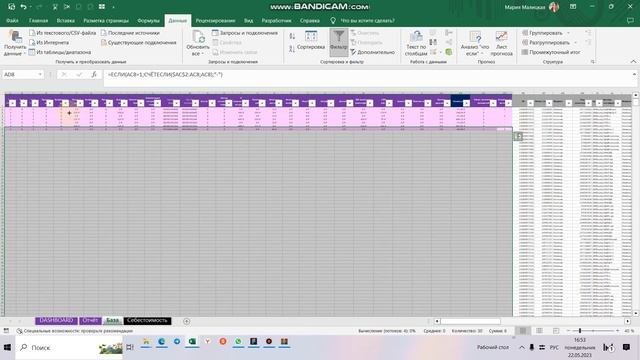Switch to Отчёт sheet tab
Viewport: 640px width, 360px height.
click(x=90, y=321)
